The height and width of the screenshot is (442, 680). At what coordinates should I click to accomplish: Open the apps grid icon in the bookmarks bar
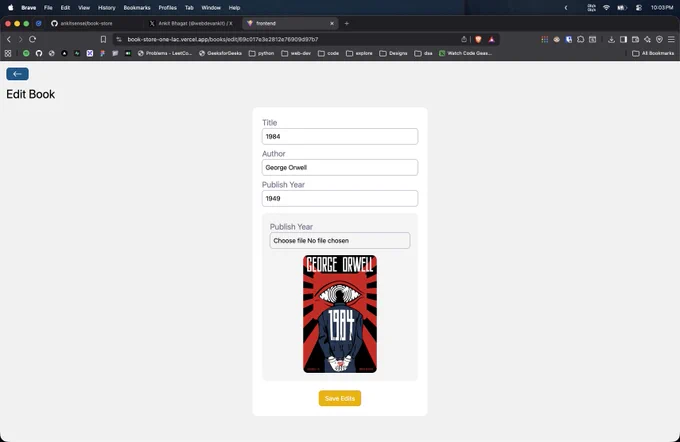(x=8, y=53)
